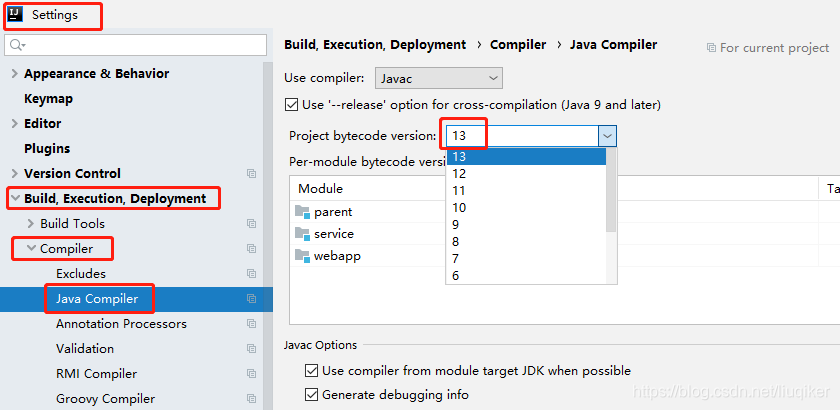Click the project-level icon beside Excludes
The image size is (840, 410).
[x=251, y=273]
